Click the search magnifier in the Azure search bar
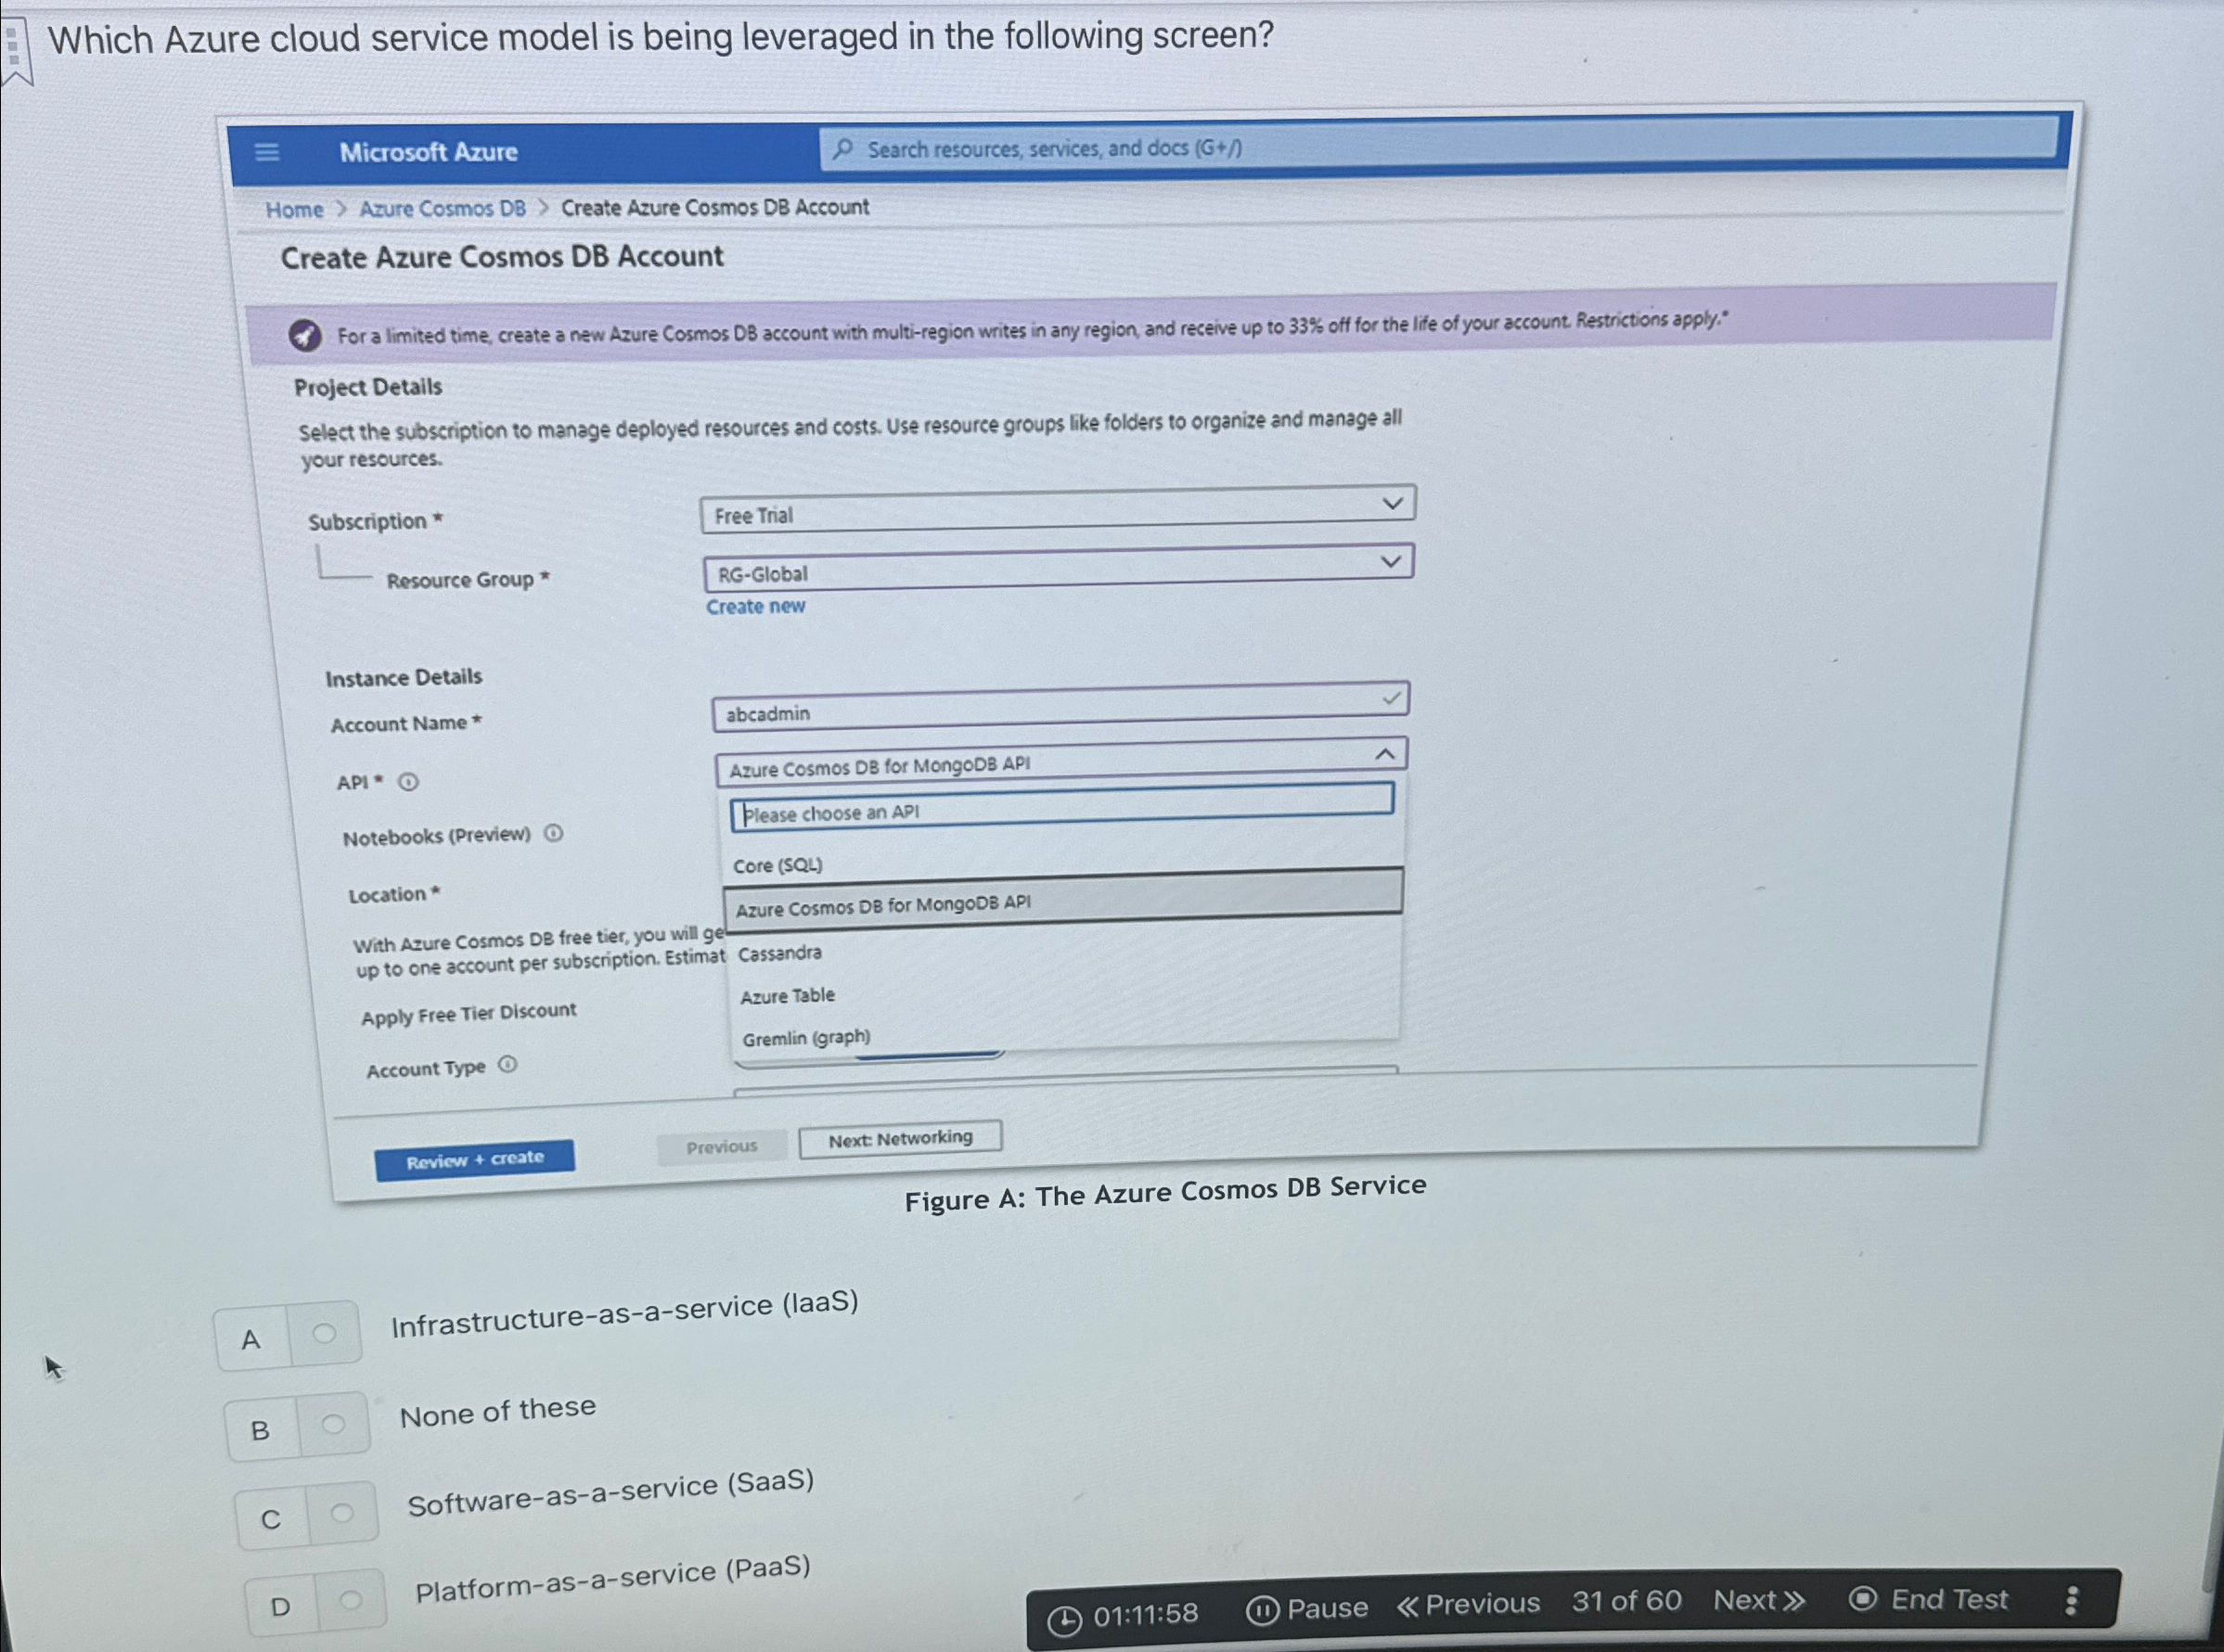 tap(843, 148)
